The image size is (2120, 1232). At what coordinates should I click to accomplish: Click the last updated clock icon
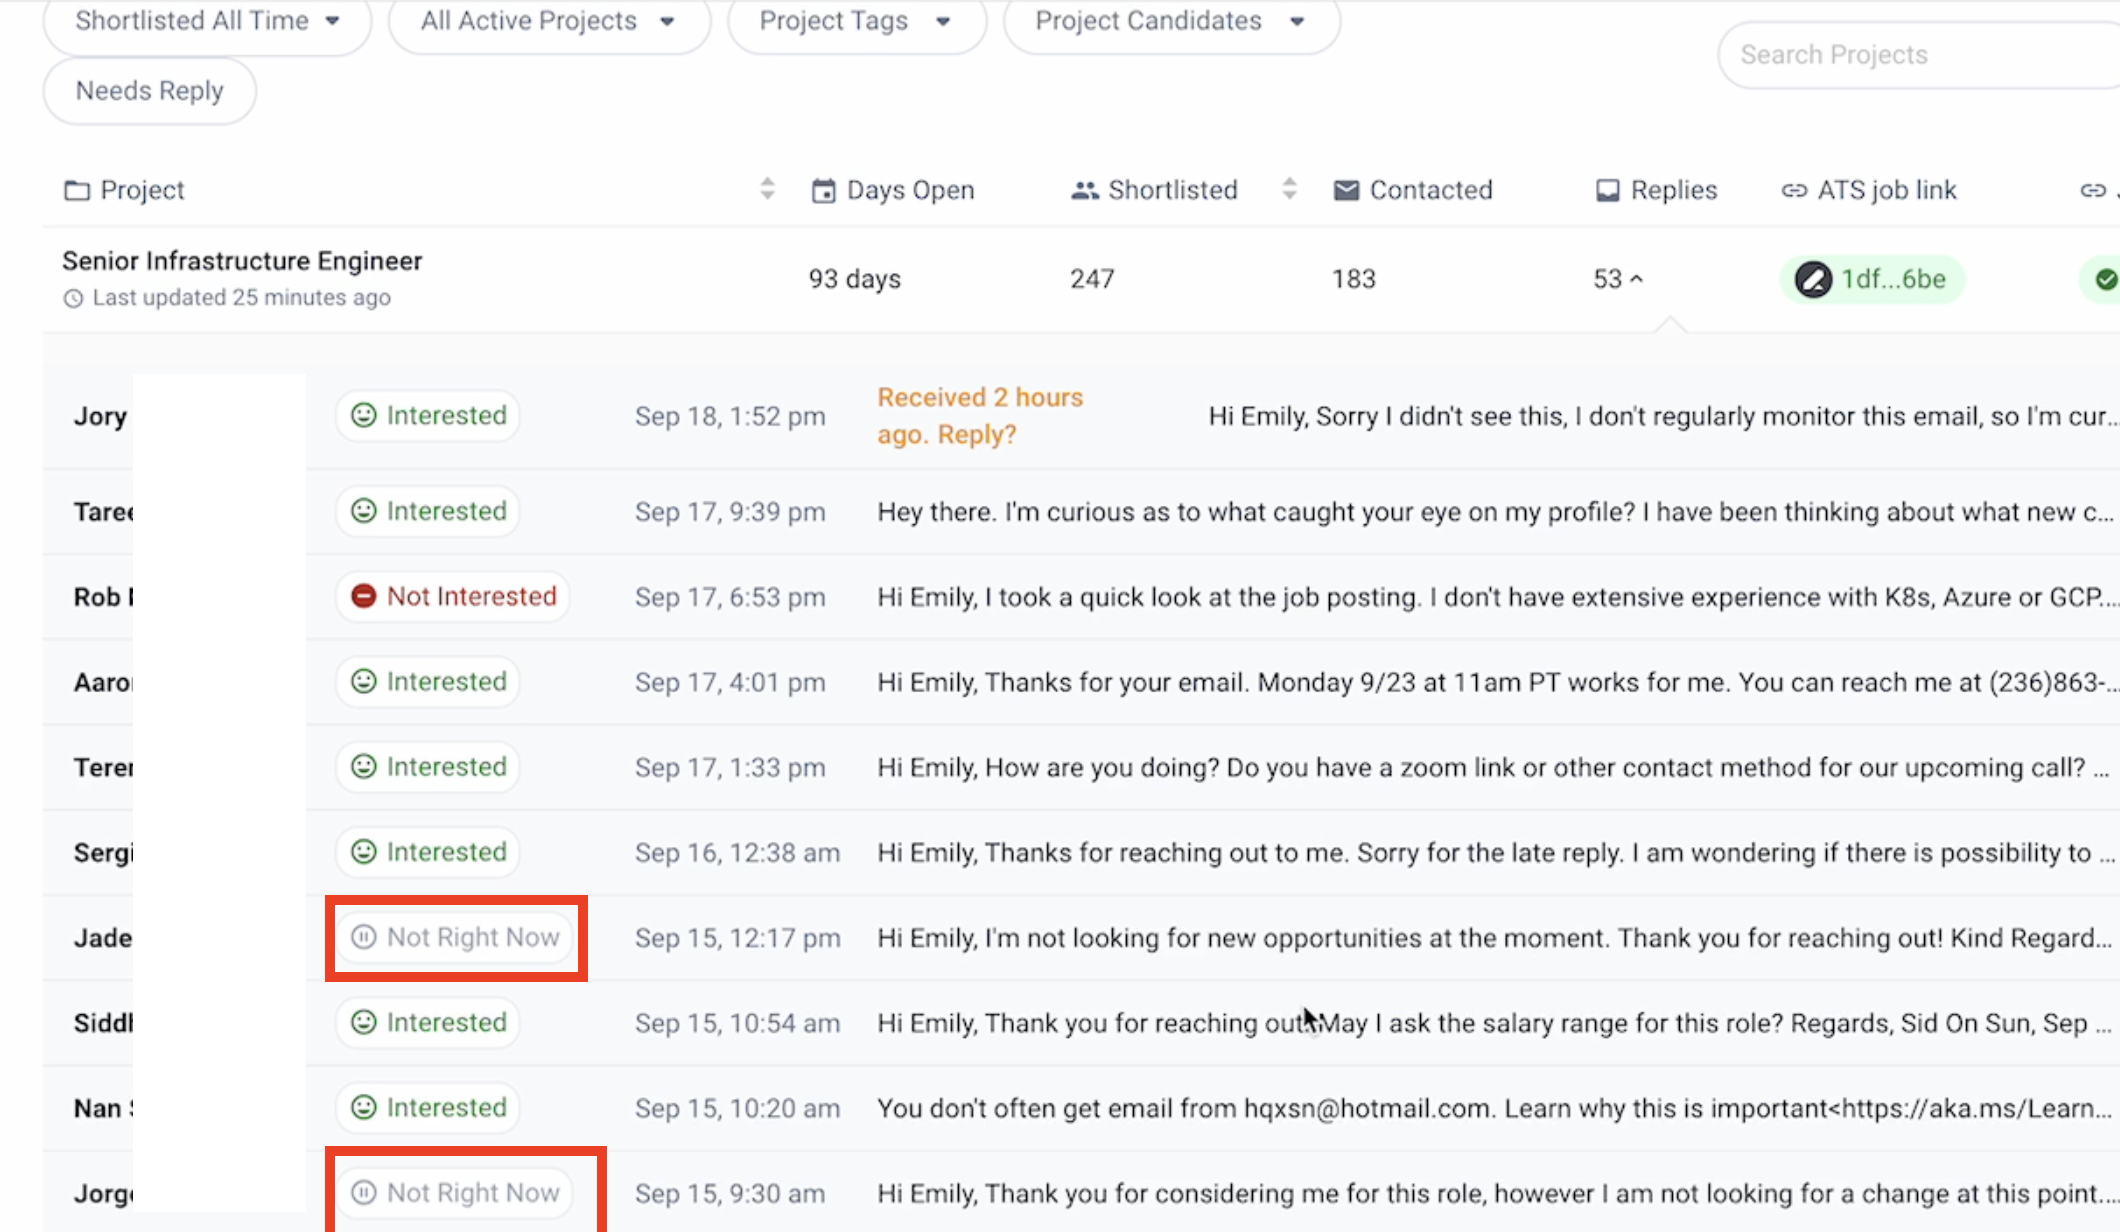click(73, 298)
